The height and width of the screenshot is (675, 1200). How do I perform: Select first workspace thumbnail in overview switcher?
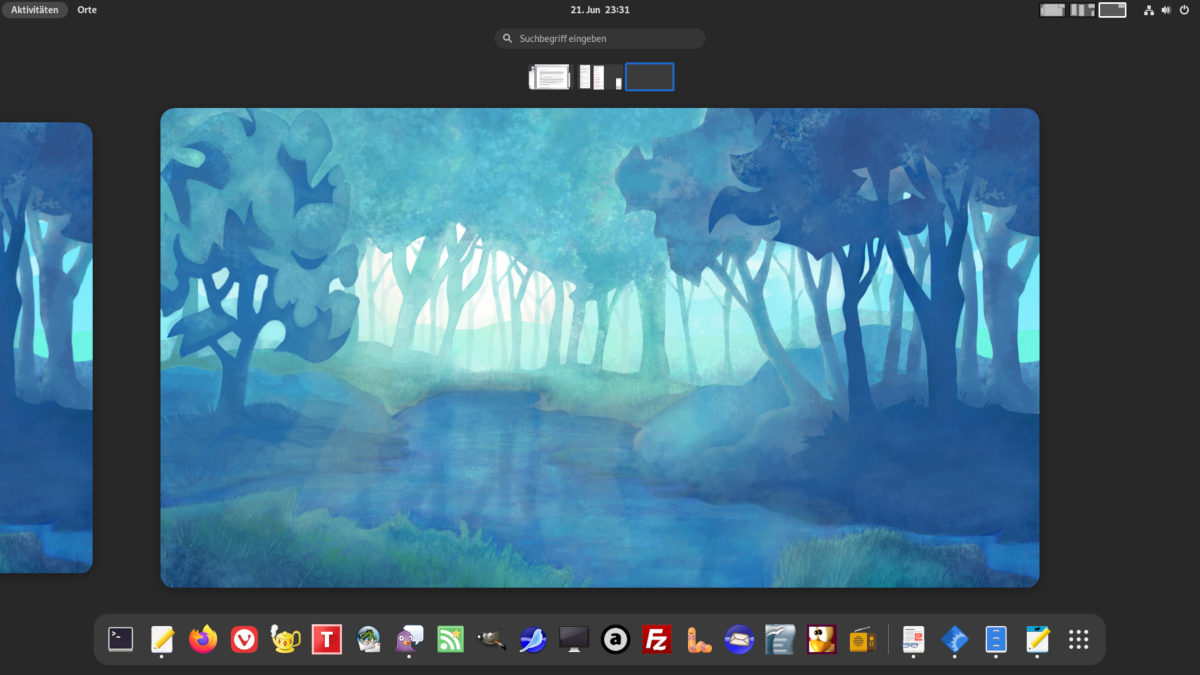pos(549,77)
